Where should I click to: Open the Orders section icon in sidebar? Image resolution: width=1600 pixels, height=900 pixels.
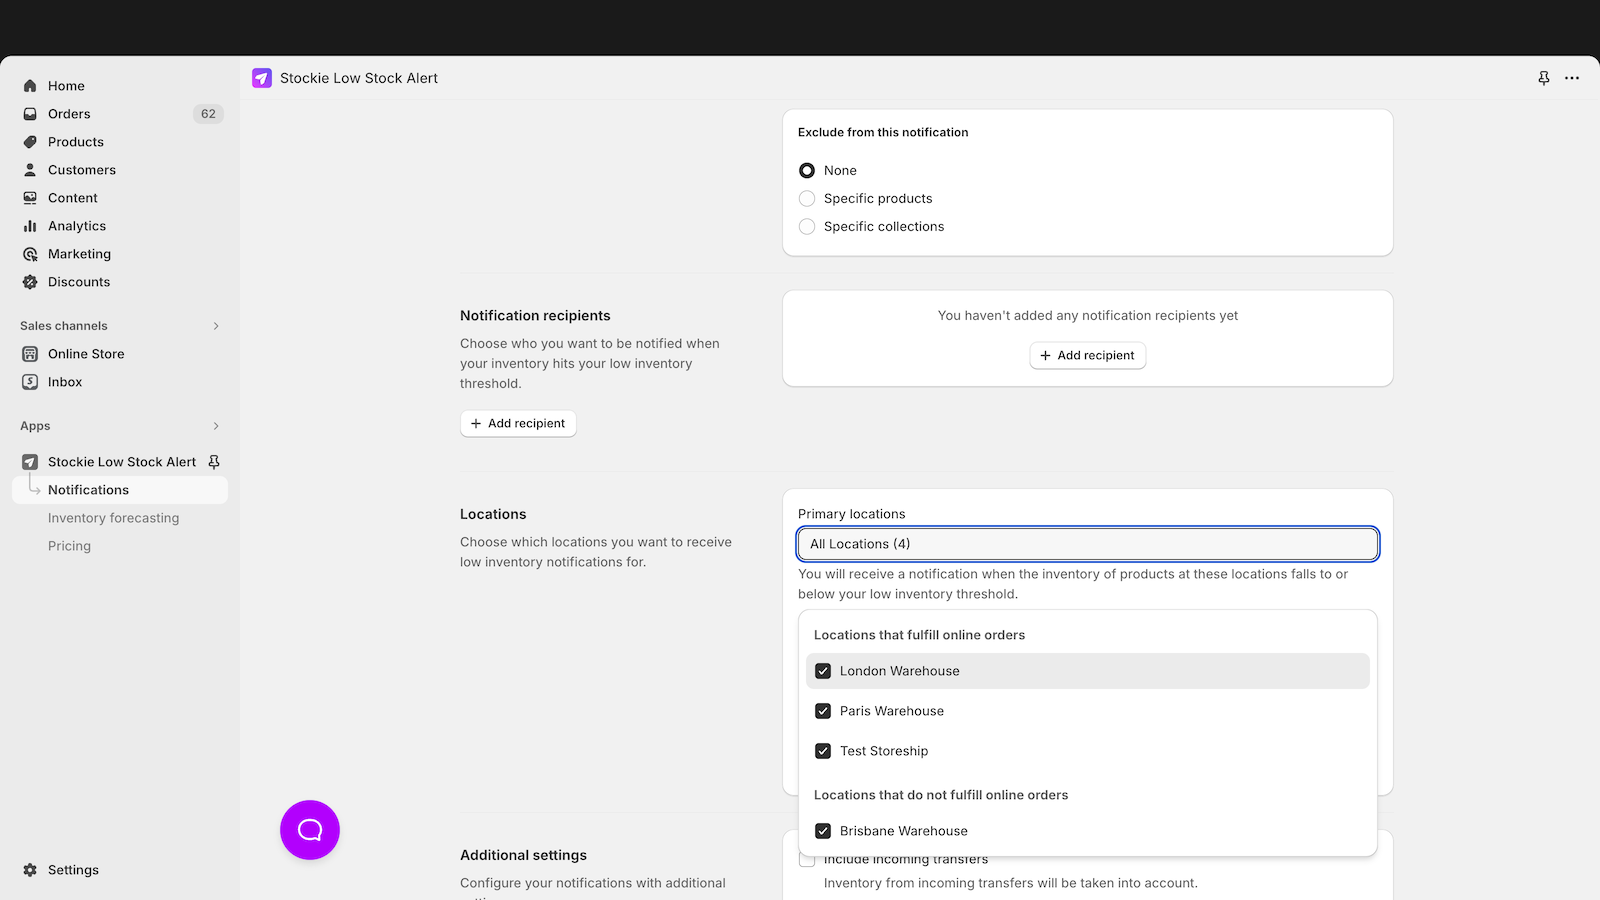pyautogui.click(x=30, y=113)
